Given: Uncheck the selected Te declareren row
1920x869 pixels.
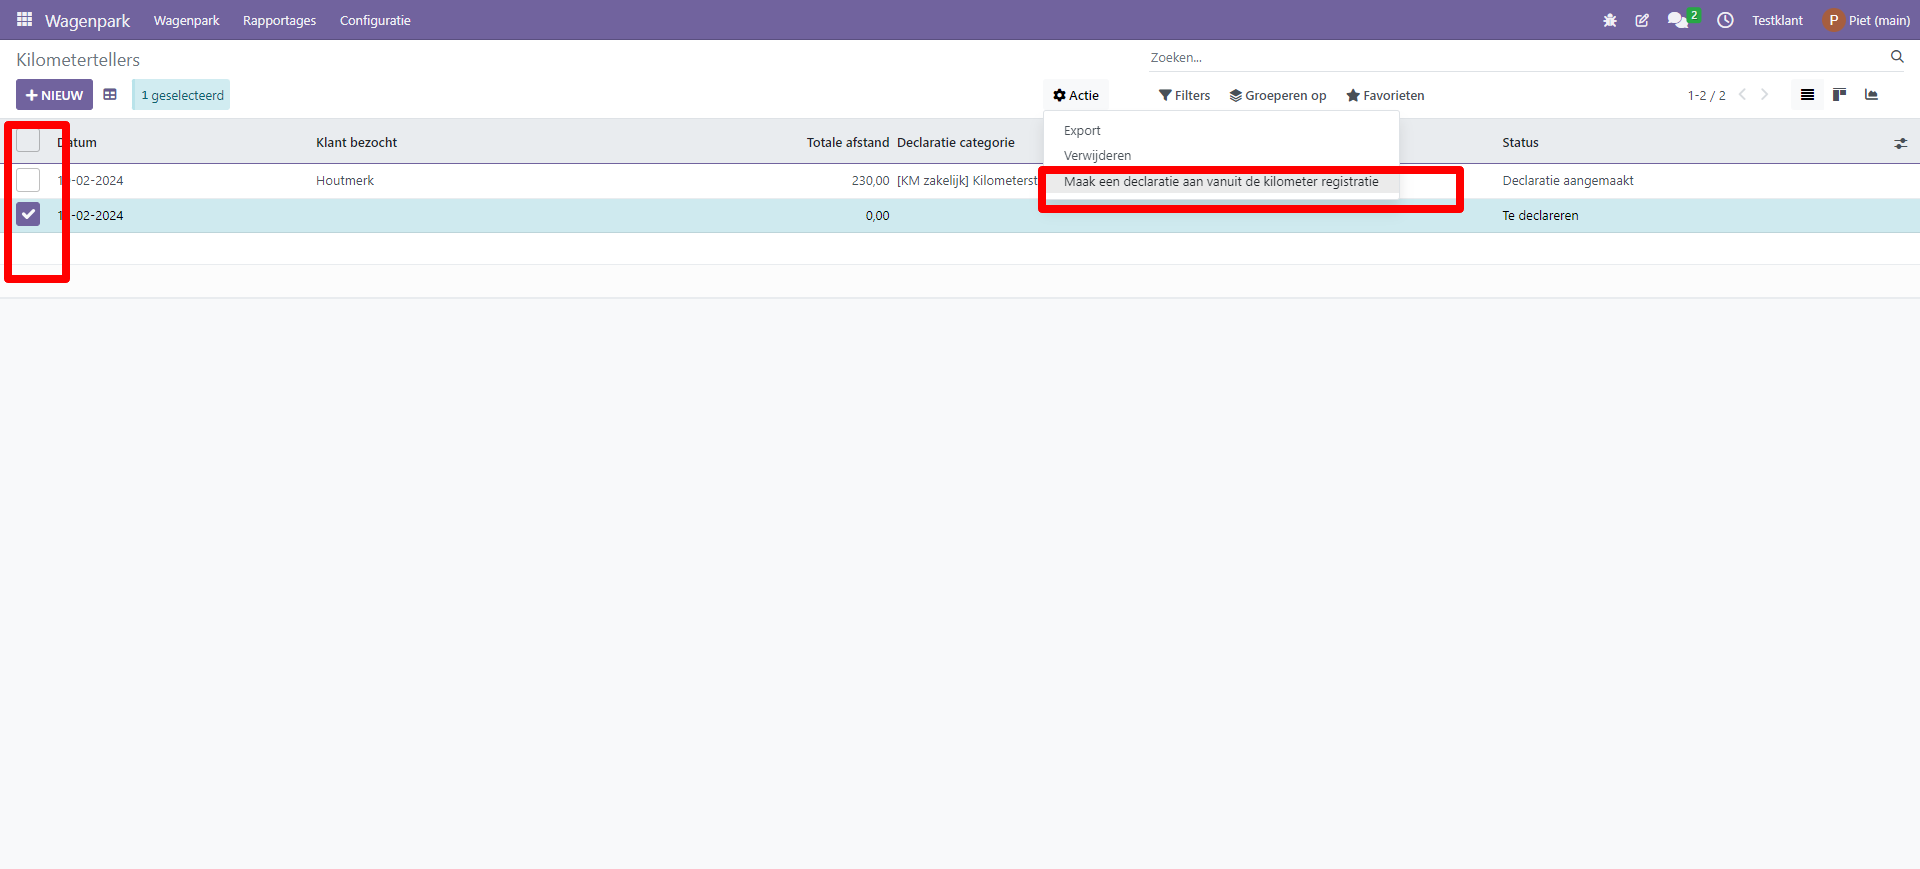Looking at the screenshot, I should (28, 214).
